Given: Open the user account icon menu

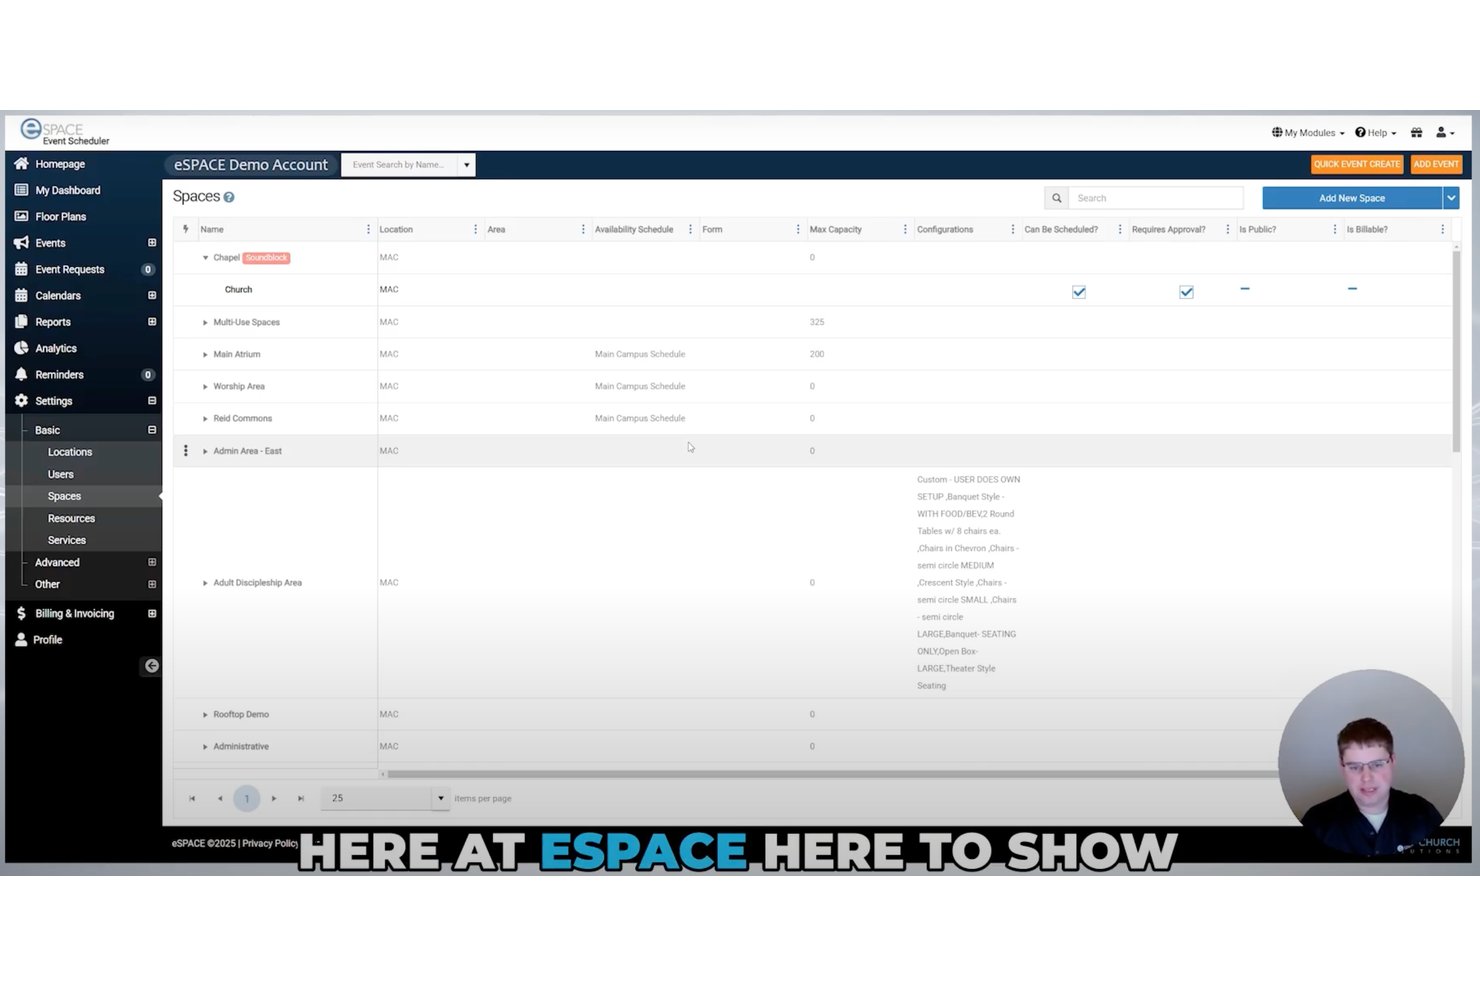Looking at the screenshot, I should coord(1445,132).
